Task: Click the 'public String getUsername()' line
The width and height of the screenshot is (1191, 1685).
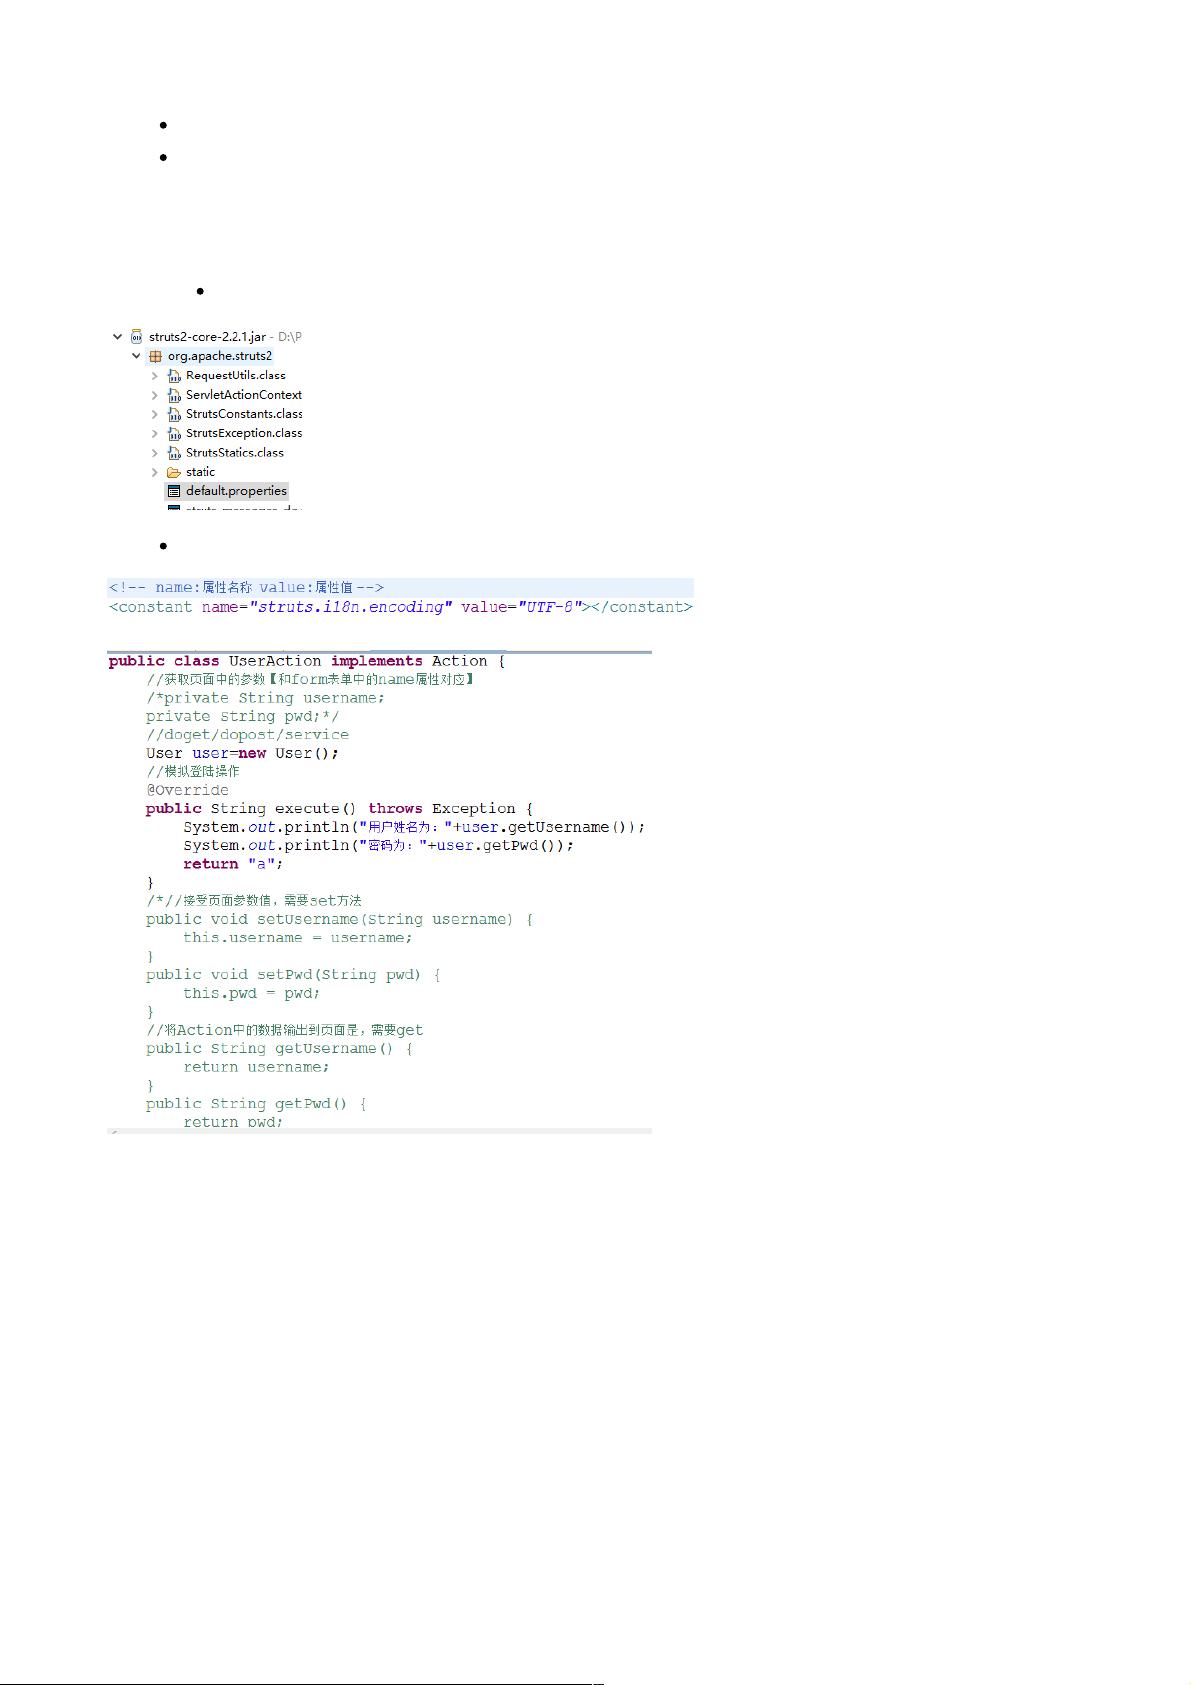Action: 279,1049
